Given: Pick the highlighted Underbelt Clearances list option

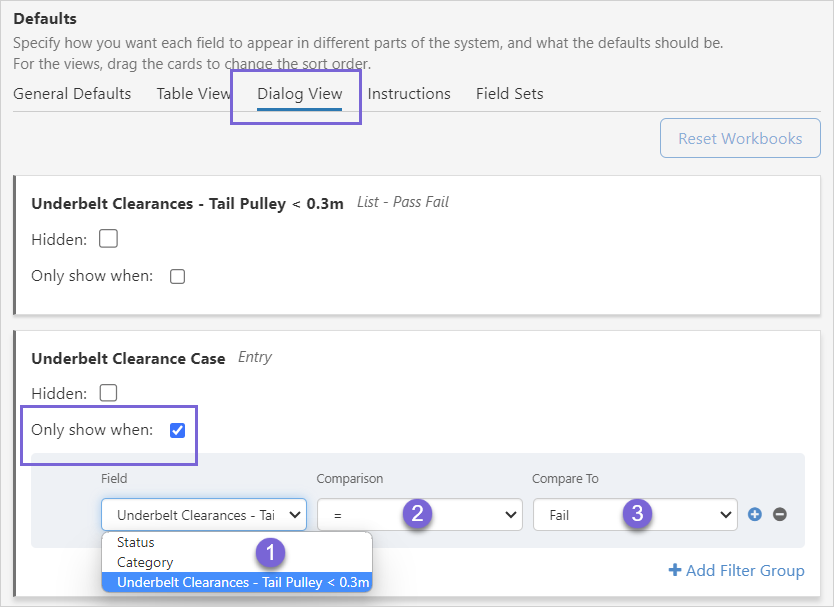Looking at the screenshot, I should [x=242, y=582].
